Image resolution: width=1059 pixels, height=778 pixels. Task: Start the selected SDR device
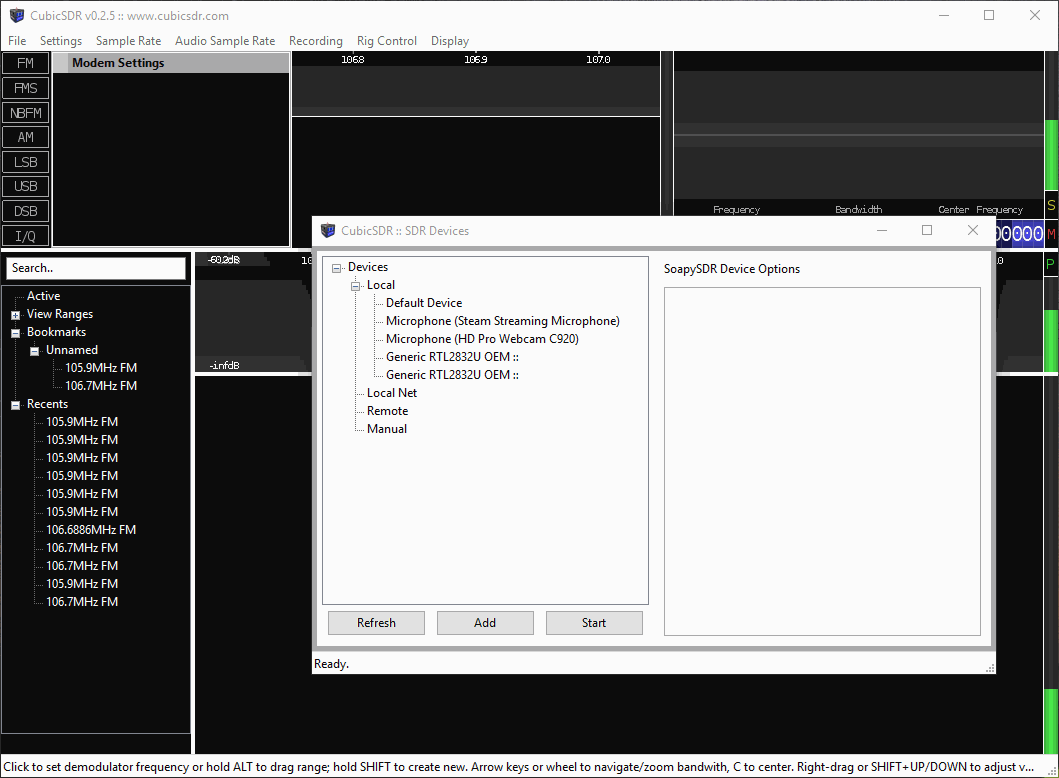click(594, 622)
